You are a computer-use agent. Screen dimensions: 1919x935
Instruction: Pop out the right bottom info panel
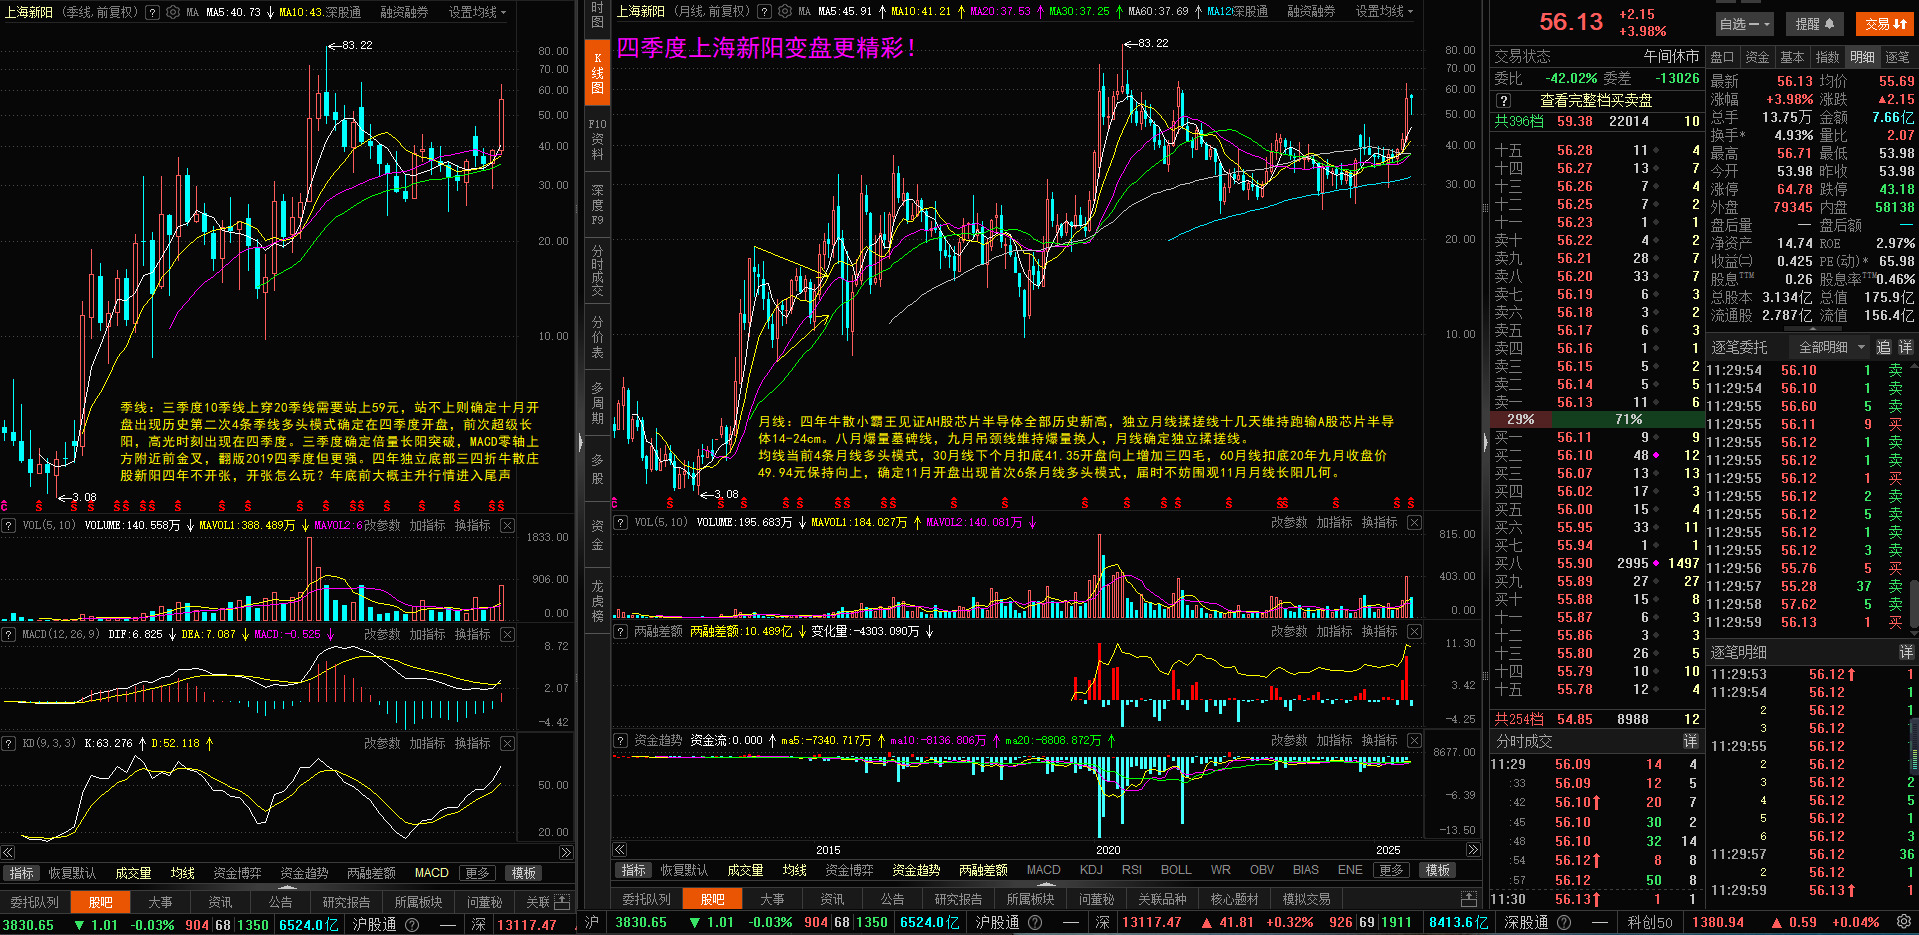[x=1468, y=898]
